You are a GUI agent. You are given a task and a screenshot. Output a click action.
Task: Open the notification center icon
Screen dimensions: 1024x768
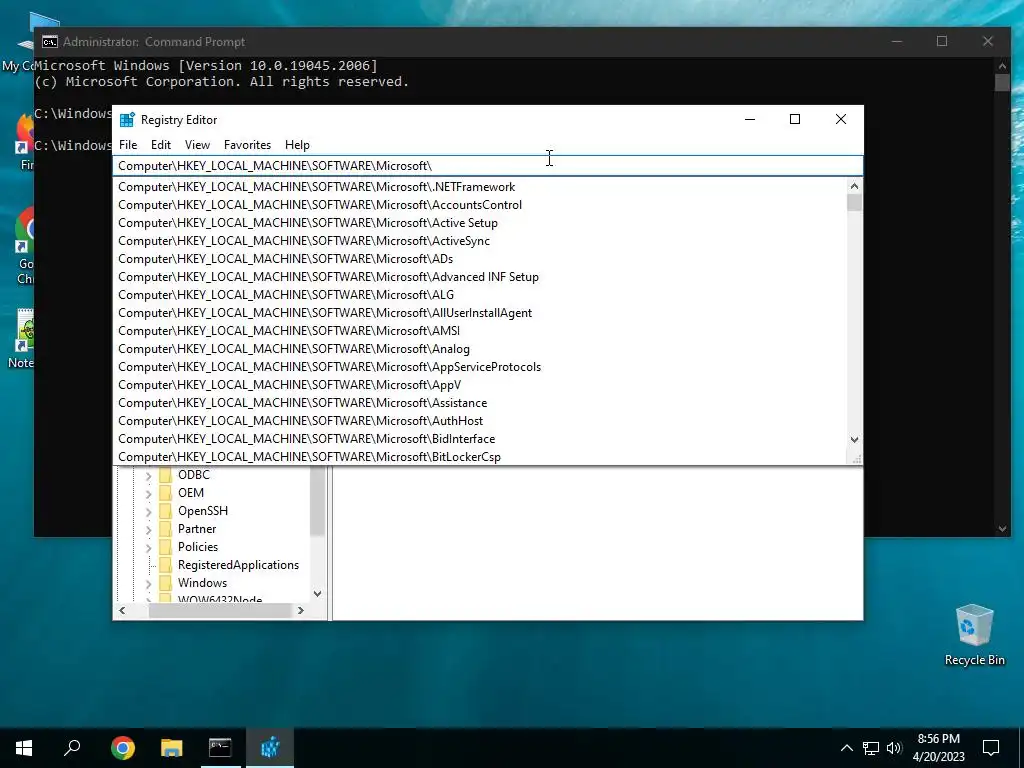(991, 748)
